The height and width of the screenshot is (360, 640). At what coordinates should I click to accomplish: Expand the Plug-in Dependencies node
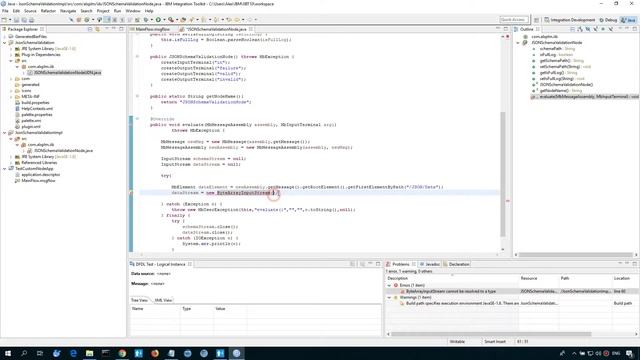click(11, 55)
